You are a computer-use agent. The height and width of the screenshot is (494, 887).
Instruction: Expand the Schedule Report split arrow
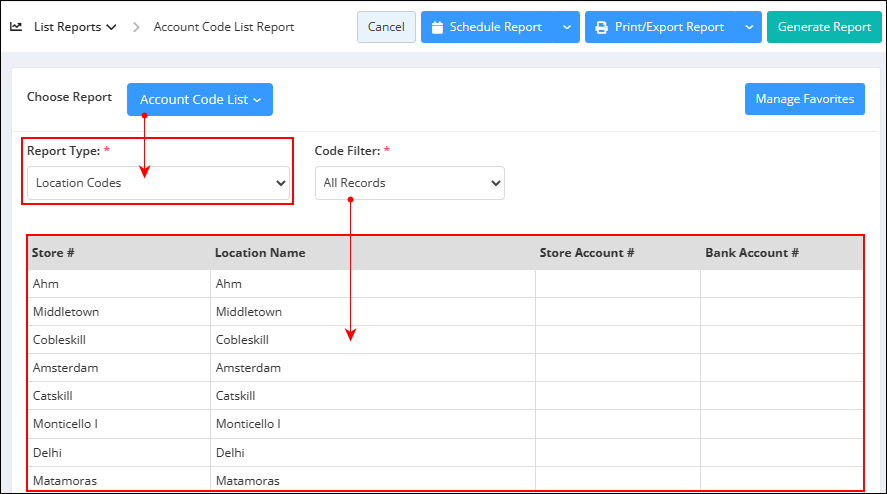[567, 27]
